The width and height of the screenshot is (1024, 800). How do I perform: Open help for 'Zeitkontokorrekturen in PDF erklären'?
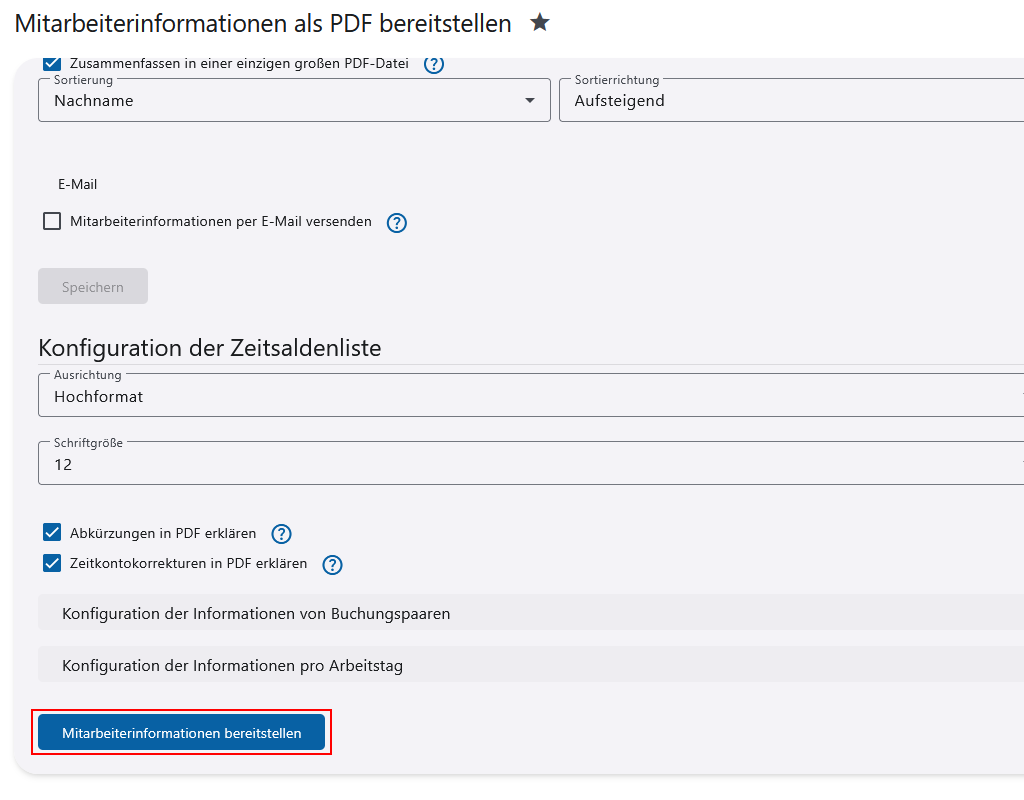pyautogui.click(x=331, y=564)
